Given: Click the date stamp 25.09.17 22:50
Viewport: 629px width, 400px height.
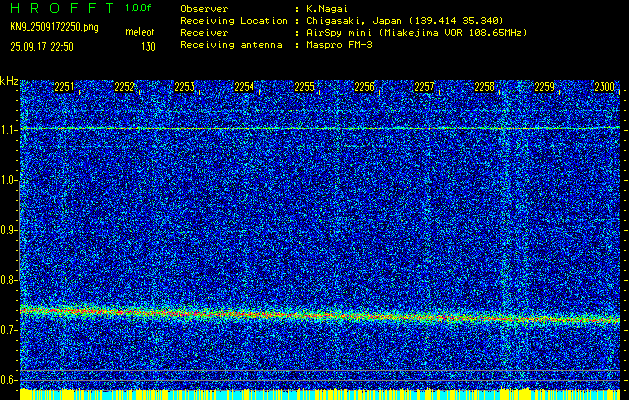Looking at the screenshot, I should pyautogui.click(x=42, y=47).
